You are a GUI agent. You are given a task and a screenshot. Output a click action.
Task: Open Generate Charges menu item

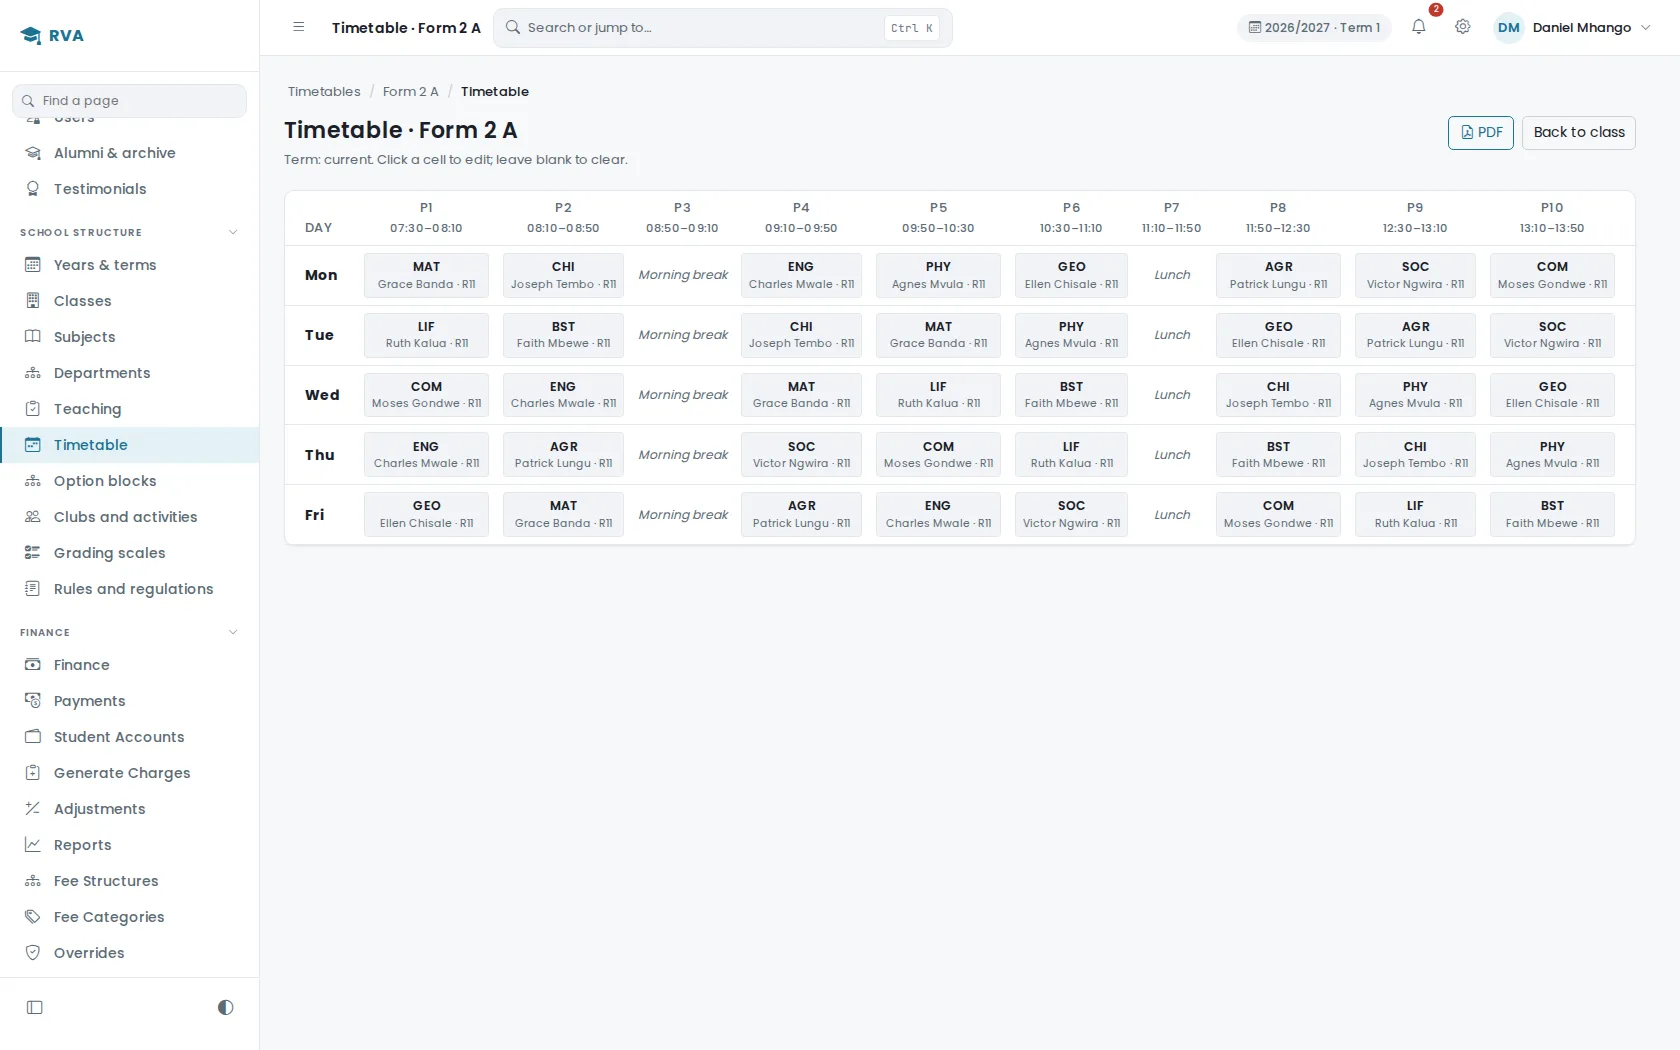click(x=130, y=773)
